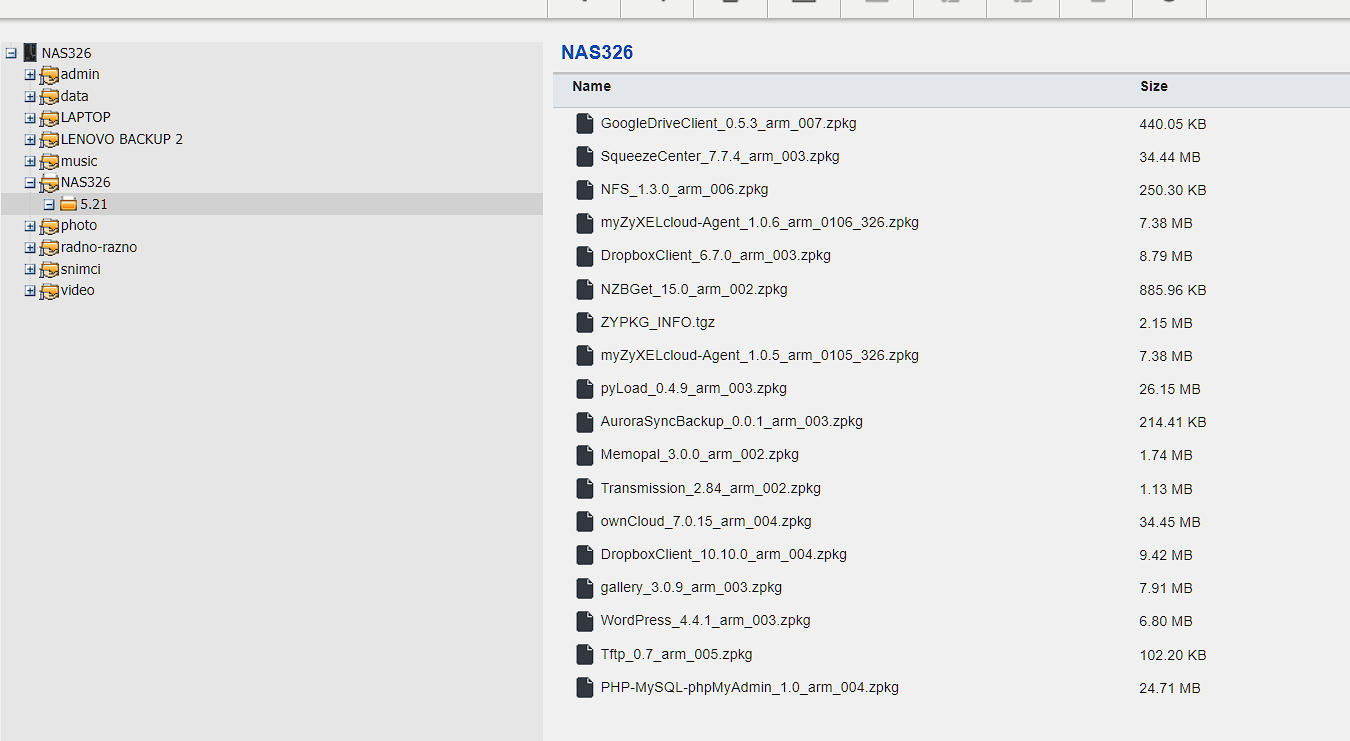
Task: Select the radno-razno share label
Action: (99, 247)
